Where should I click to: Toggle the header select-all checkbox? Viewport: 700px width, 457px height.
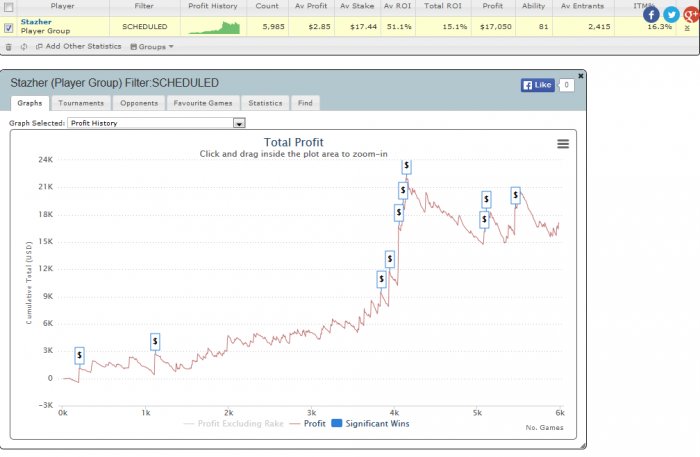coord(8,7)
